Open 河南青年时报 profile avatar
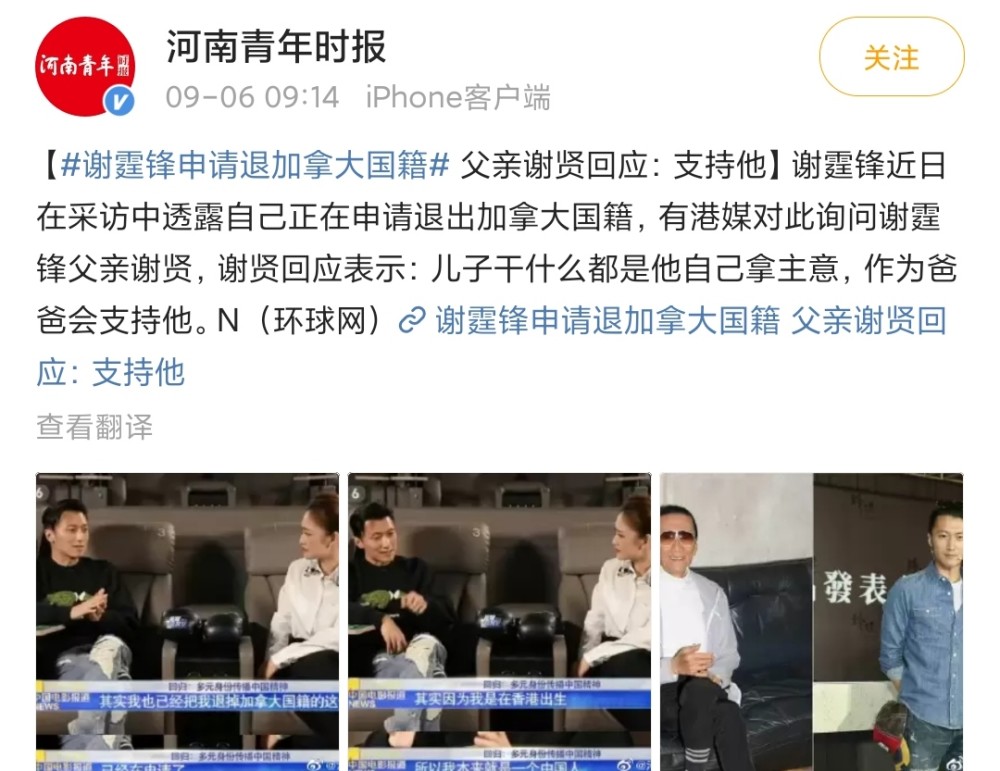Screen dimensions: 1000x771 point(85,67)
